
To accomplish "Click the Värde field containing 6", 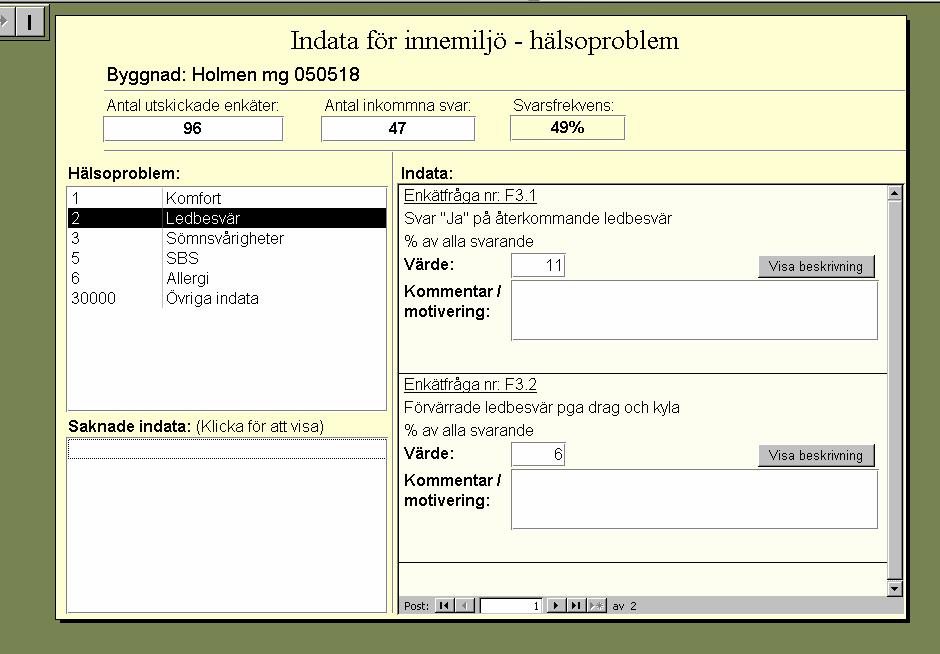I will [x=538, y=454].
